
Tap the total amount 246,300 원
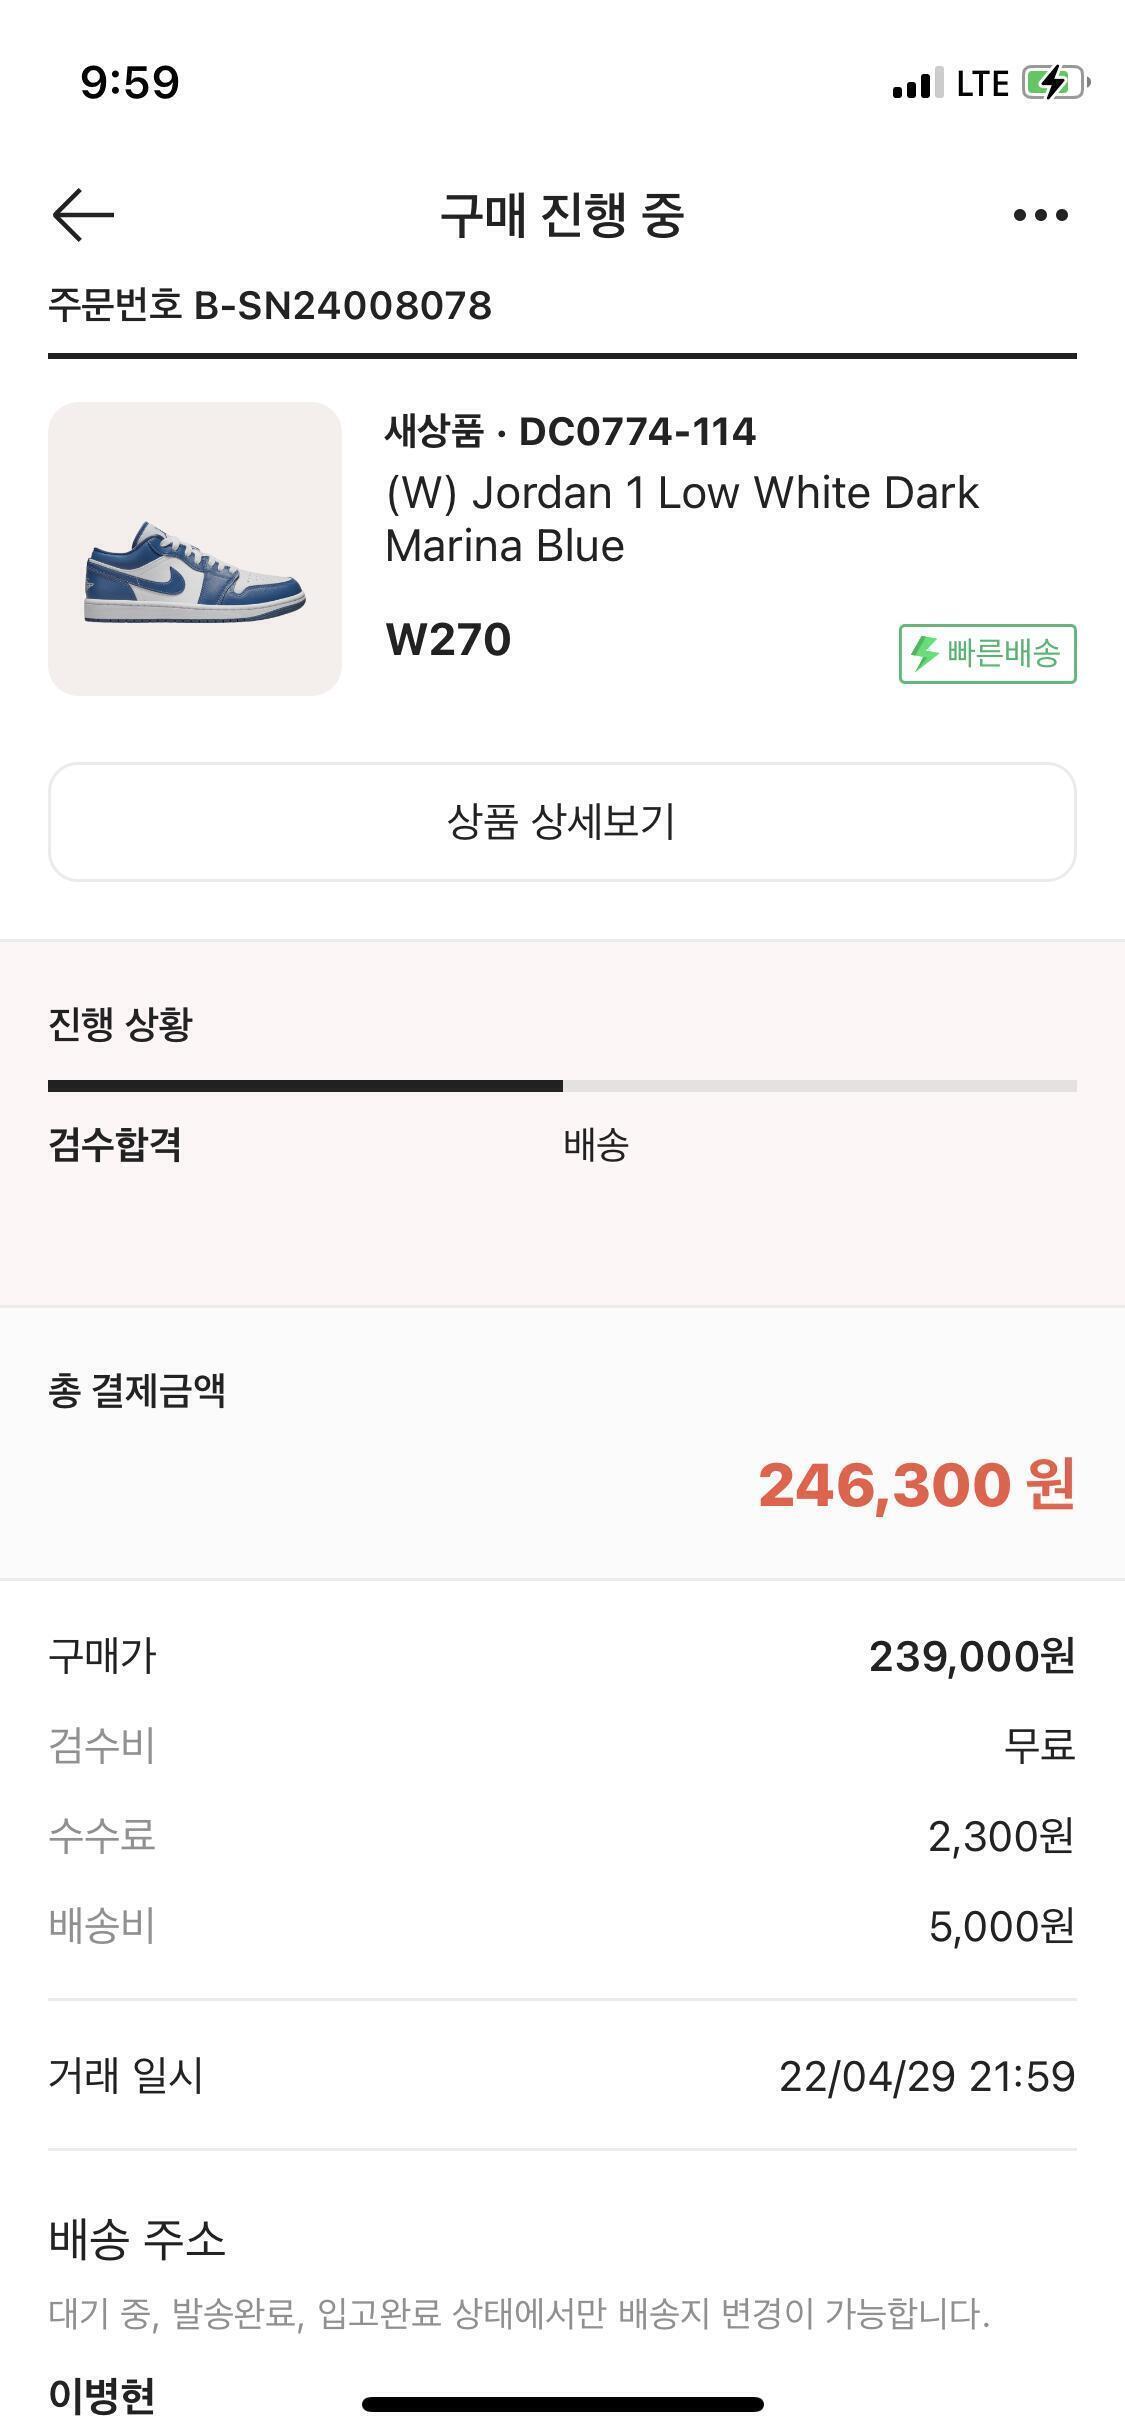[916, 1484]
